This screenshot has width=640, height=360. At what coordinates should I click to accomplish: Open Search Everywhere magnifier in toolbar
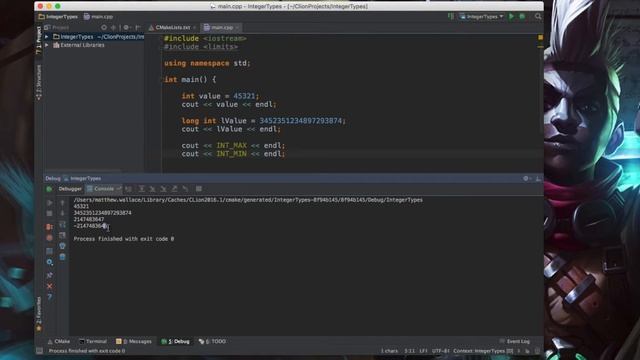coord(538,16)
